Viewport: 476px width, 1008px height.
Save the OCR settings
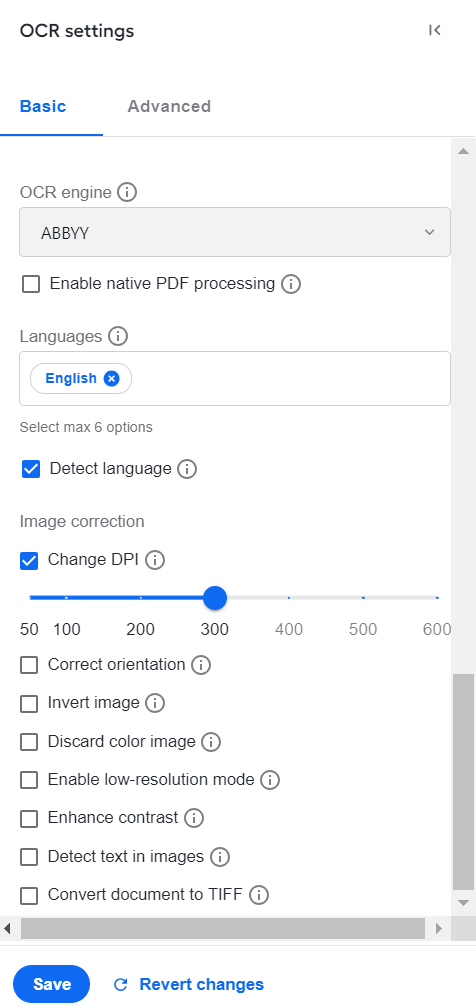click(51, 984)
